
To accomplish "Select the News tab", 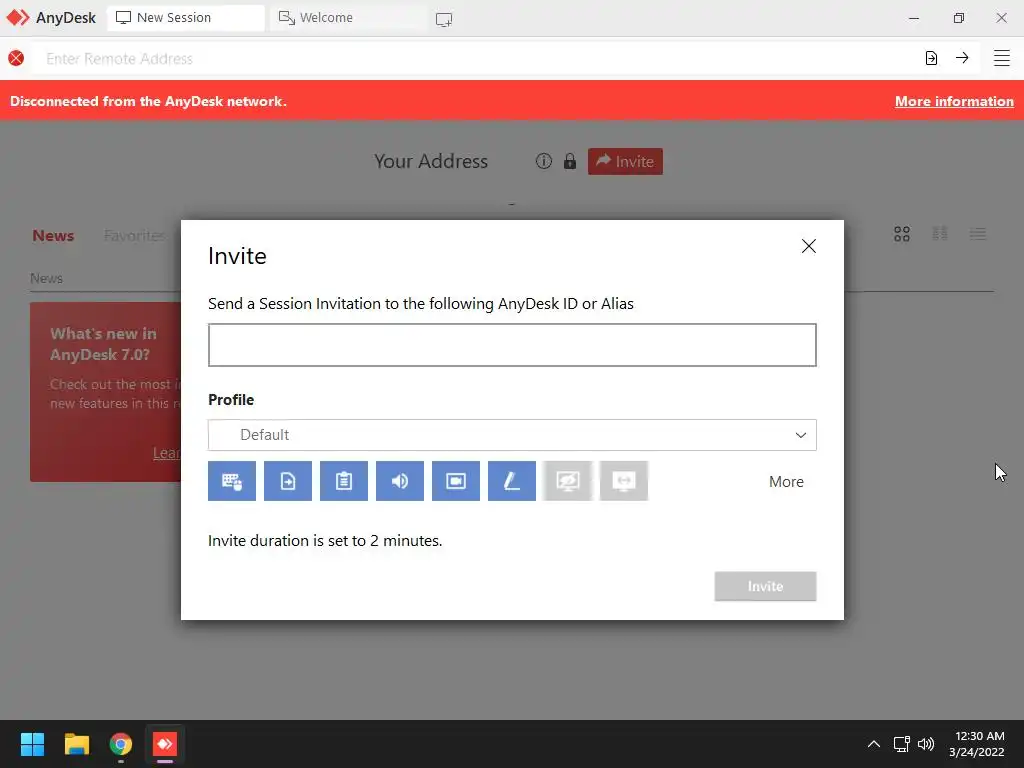I will pyautogui.click(x=53, y=236).
